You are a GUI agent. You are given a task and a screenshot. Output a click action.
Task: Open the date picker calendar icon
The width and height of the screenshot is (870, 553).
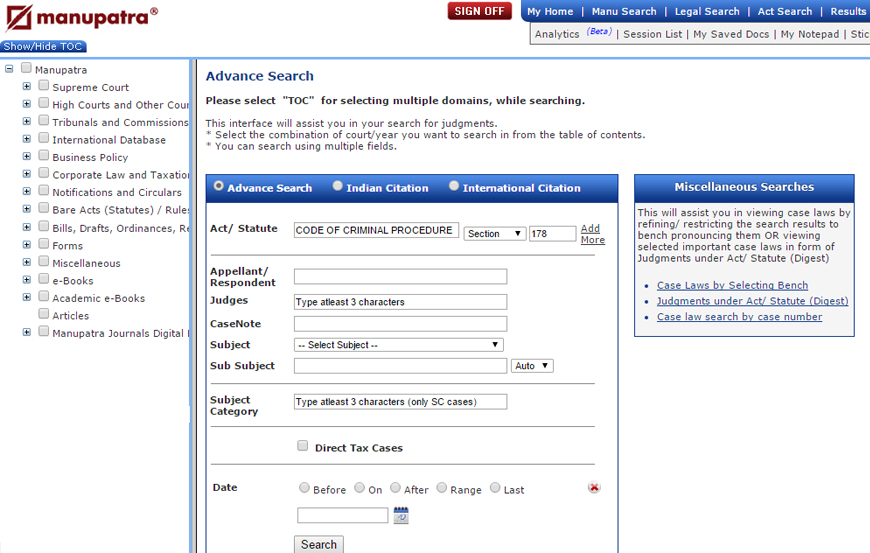[401, 515]
